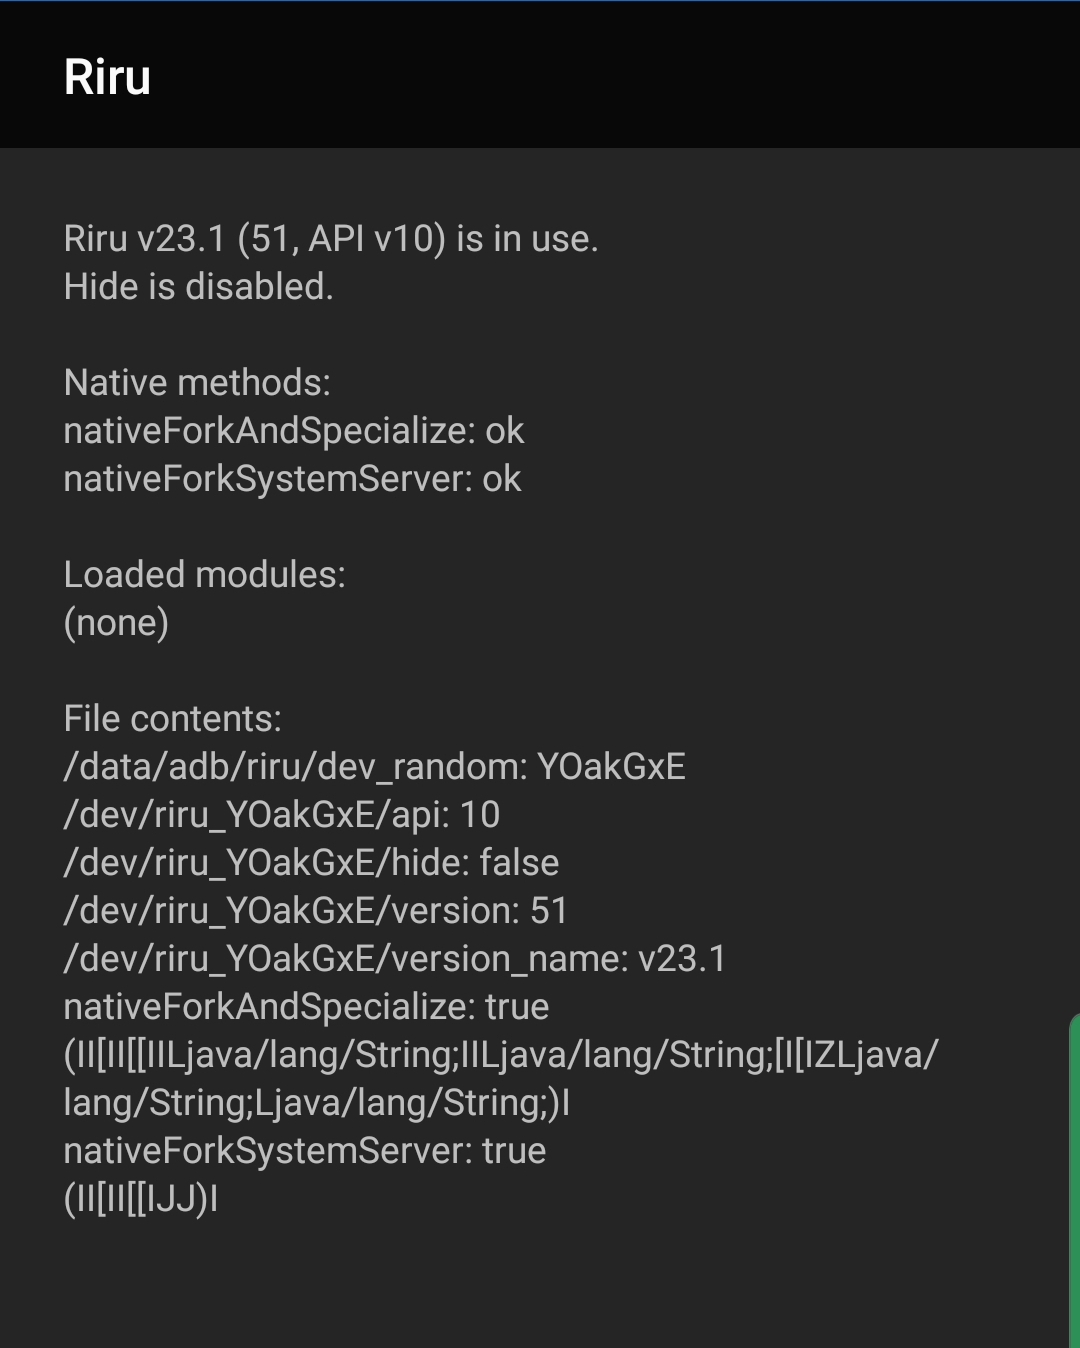Click the 'Loaded modules:' section header
This screenshot has width=1080, height=1348.
(x=203, y=574)
